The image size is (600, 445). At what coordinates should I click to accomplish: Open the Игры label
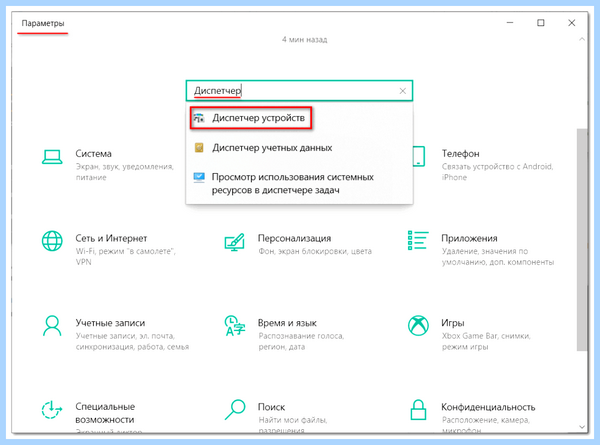[453, 323]
